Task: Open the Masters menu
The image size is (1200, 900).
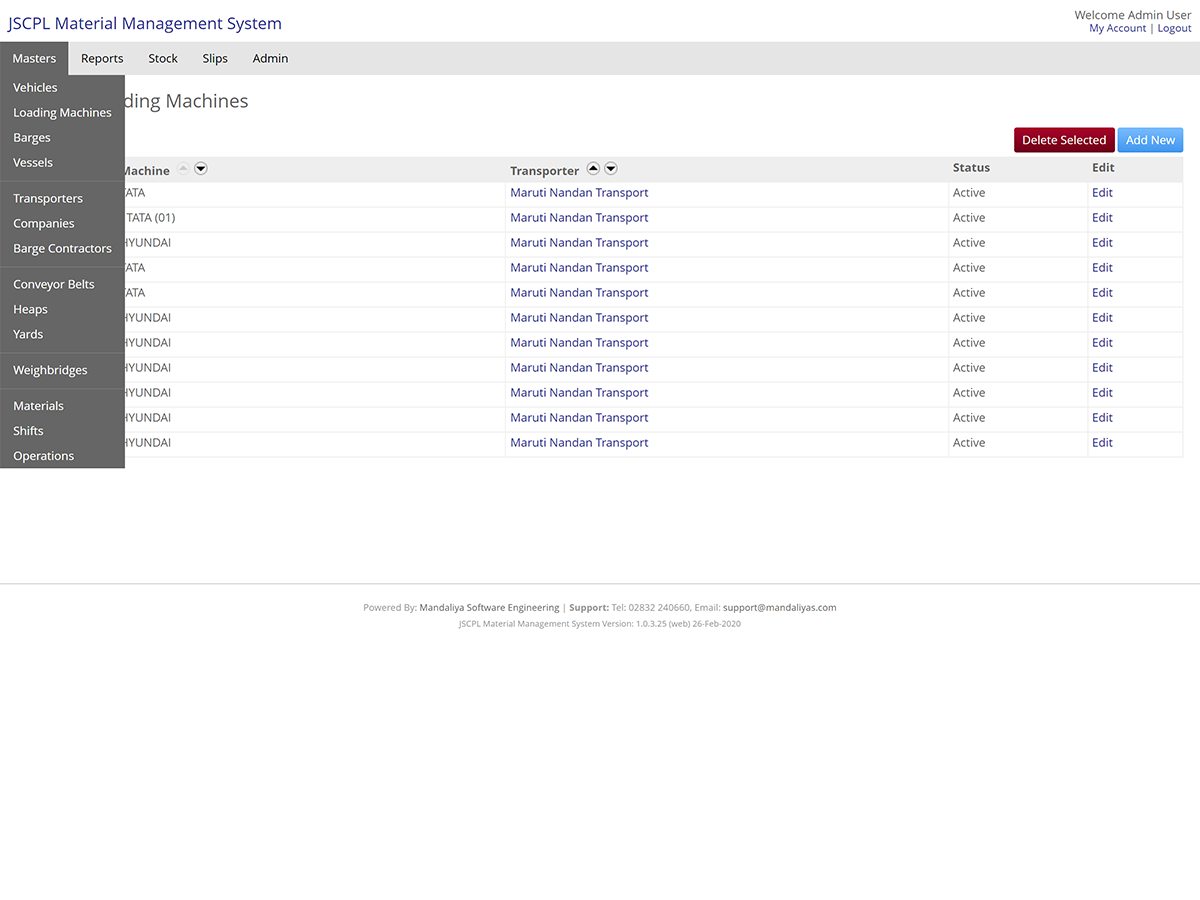Action: (34, 58)
